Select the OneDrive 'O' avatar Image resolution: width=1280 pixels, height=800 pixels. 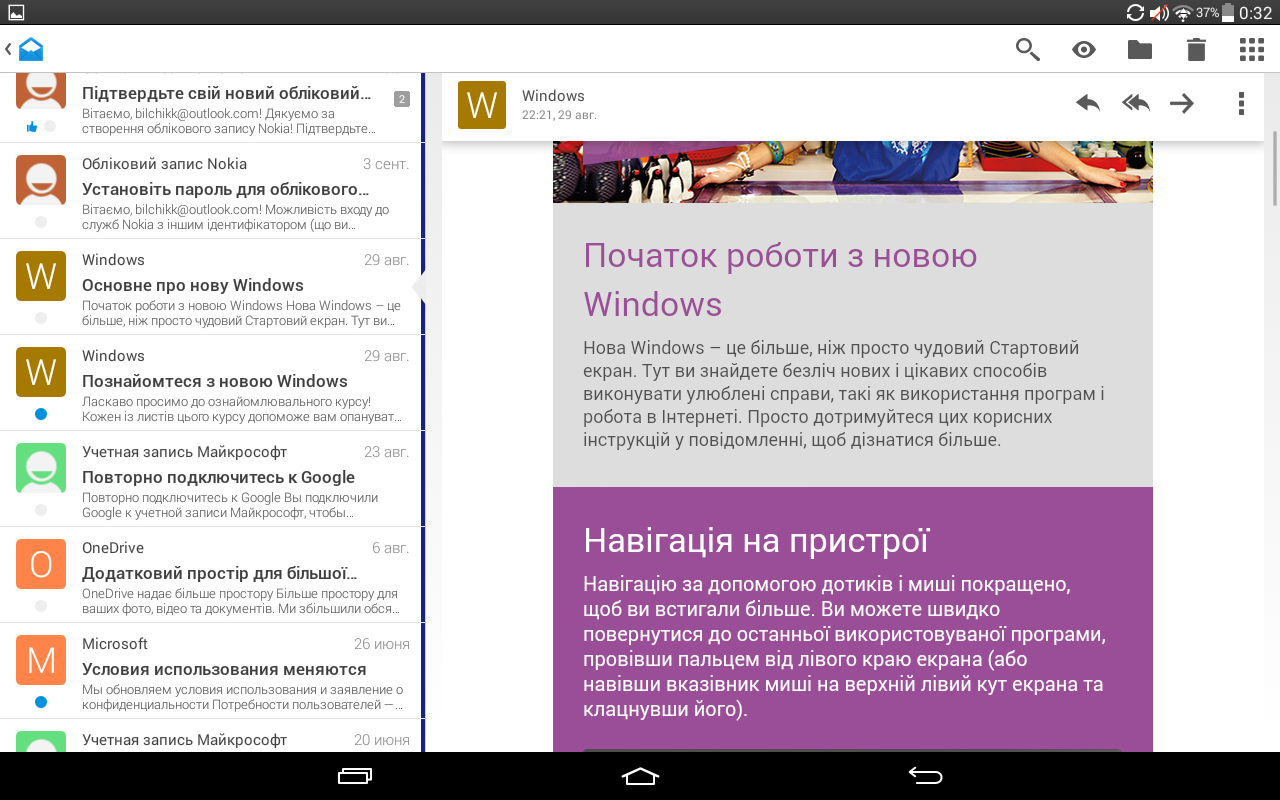coord(41,564)
